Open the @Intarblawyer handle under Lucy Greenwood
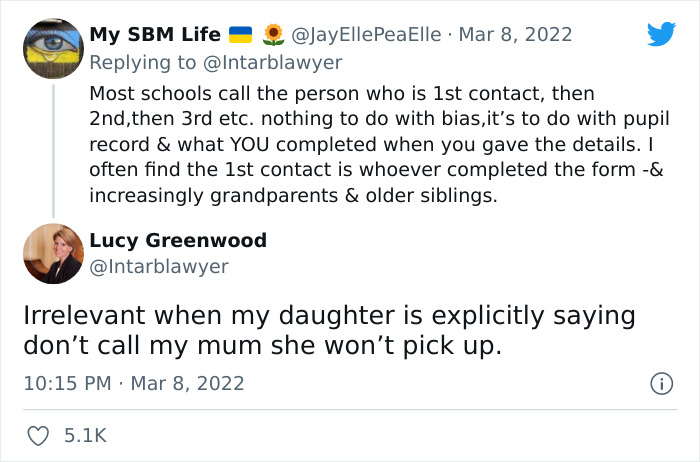The width and height of the screenshot is (700, 462). point(159,266)
